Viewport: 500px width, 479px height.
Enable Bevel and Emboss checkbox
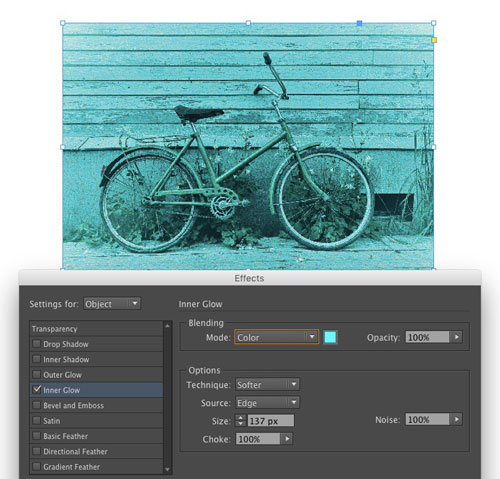[37, 405]
